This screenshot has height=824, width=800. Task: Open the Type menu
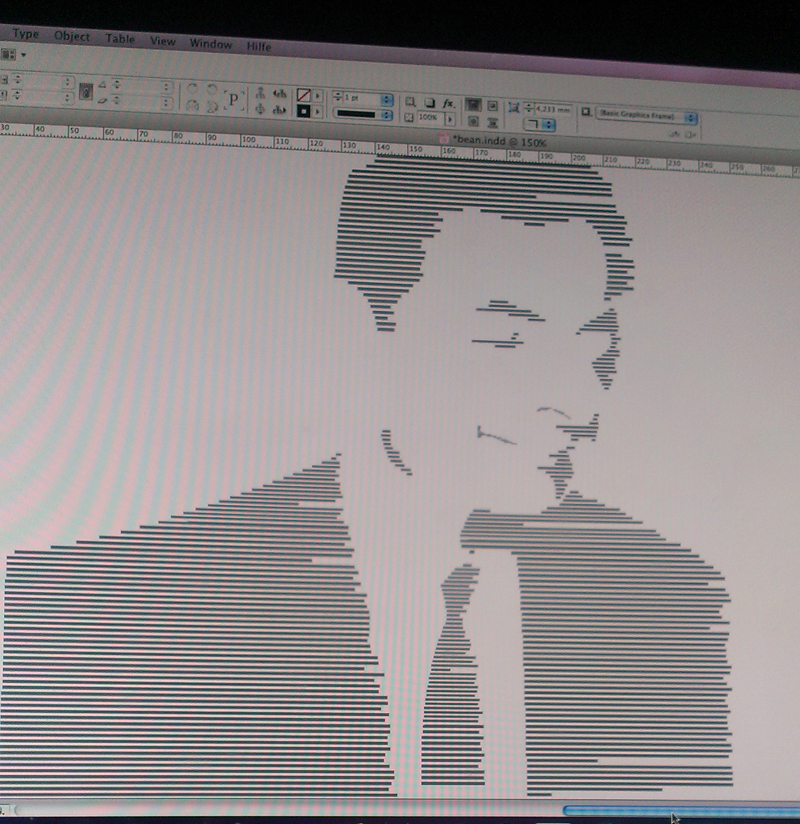(x=25, y=34)
